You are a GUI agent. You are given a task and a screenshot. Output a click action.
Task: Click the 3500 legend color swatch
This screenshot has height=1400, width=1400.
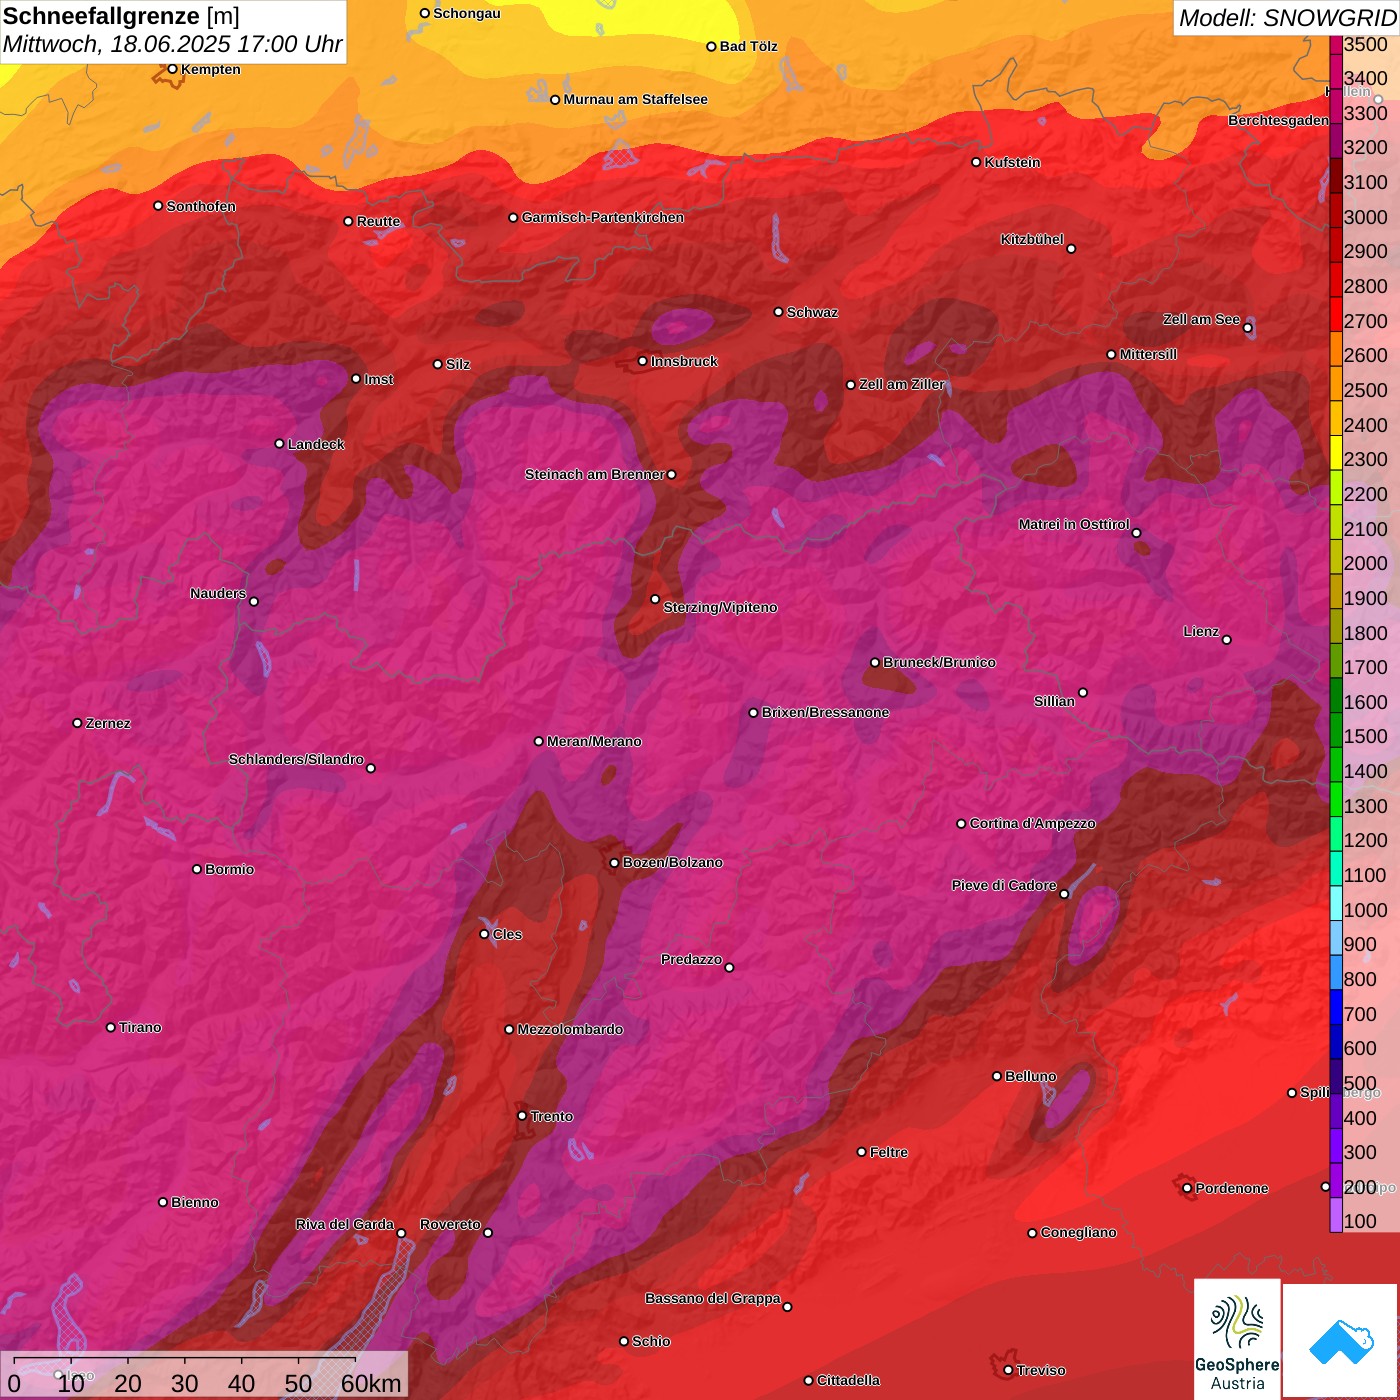click(1336, 44)
